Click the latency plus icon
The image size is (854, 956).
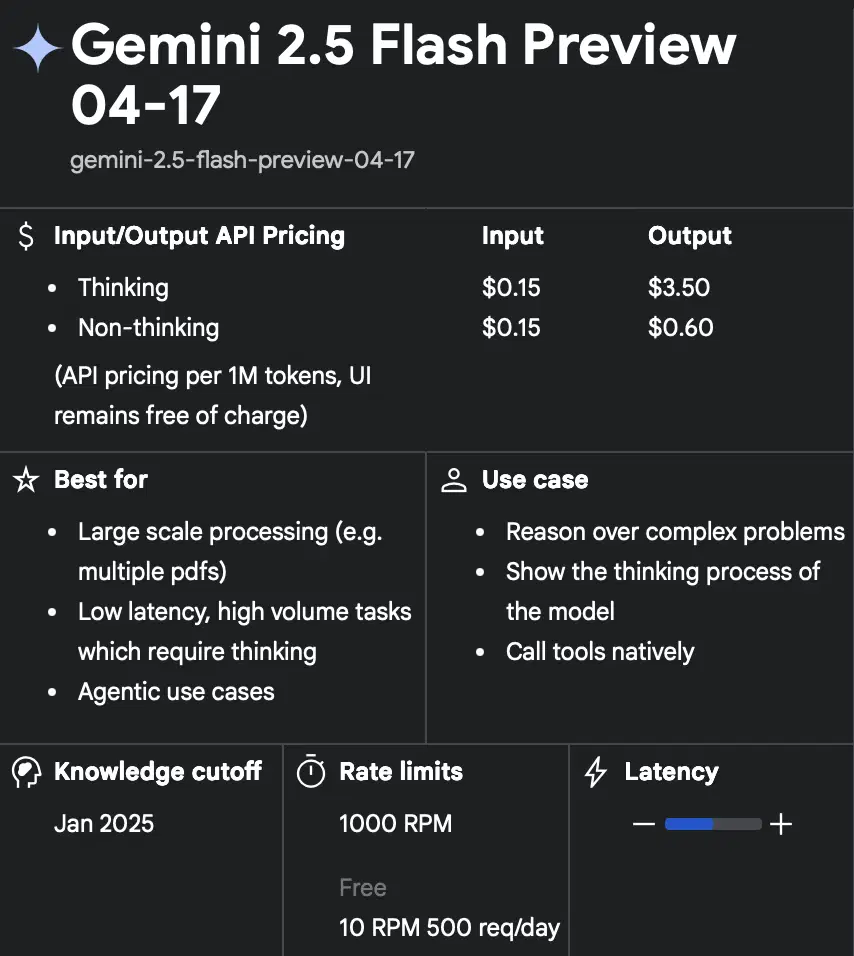(781, 824)
